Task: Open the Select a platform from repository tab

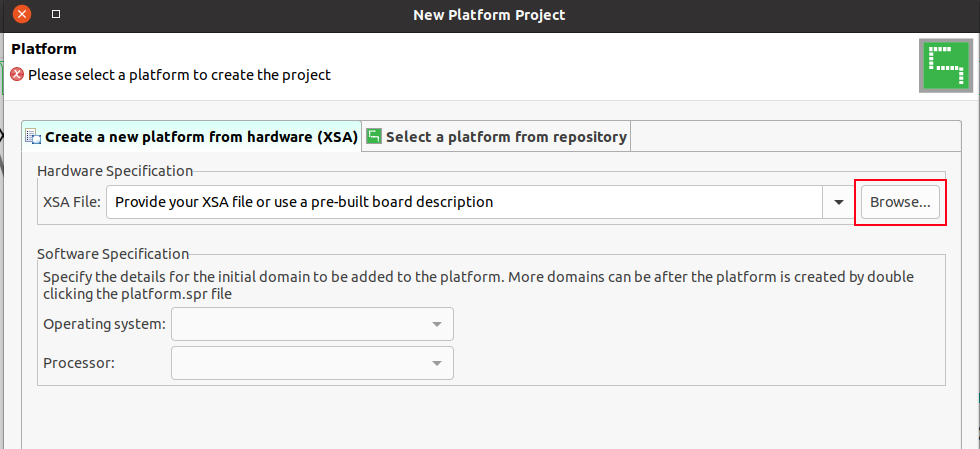Action: pyautogui.click(x=497, y=136)
